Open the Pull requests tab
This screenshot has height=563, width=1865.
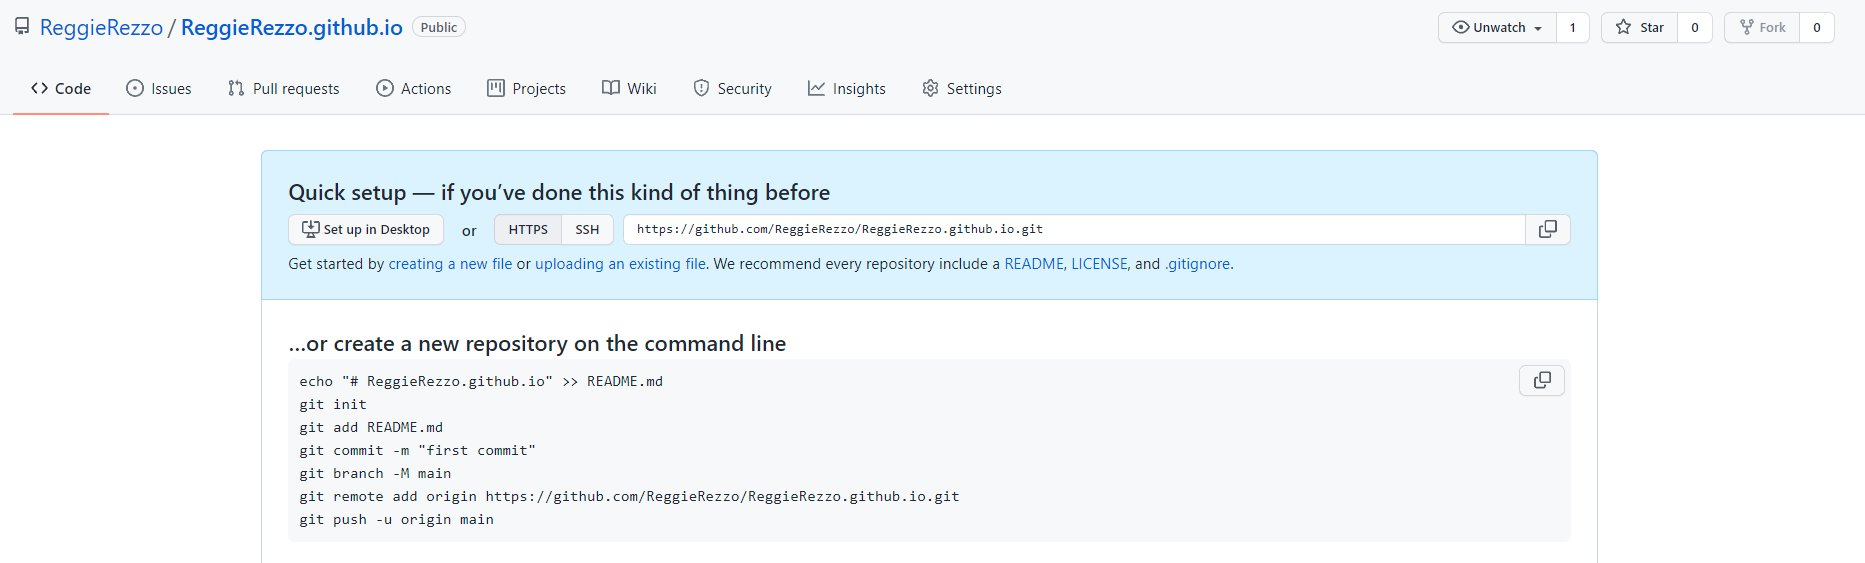[x=284, y=88]
